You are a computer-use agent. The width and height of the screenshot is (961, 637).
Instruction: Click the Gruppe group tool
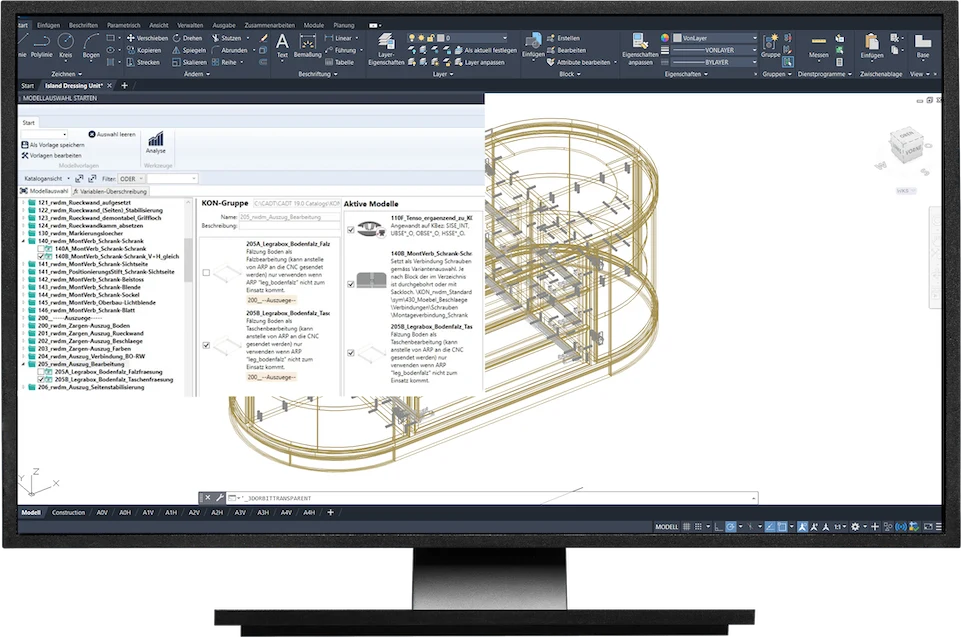pyautogui.click(x=770, y=46)
